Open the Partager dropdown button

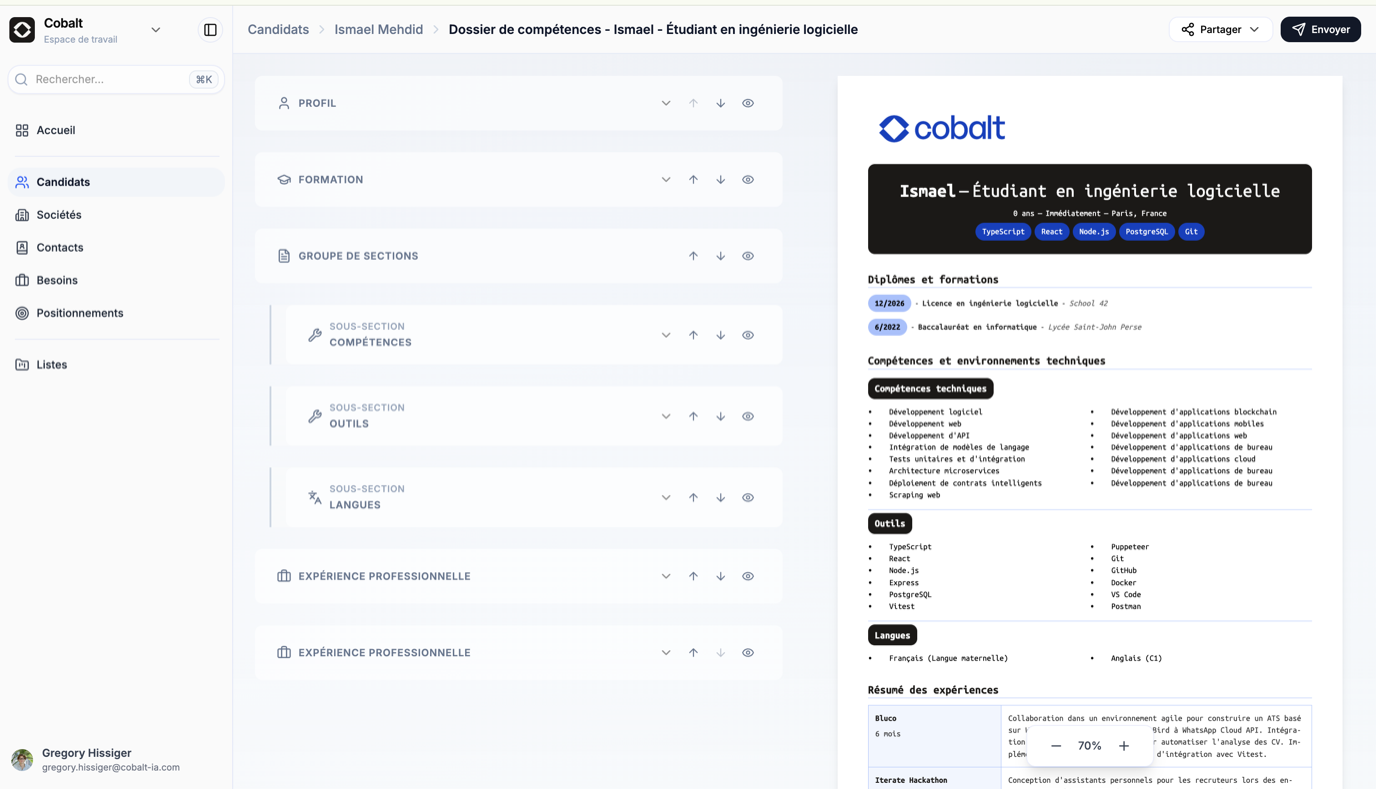1220,30
